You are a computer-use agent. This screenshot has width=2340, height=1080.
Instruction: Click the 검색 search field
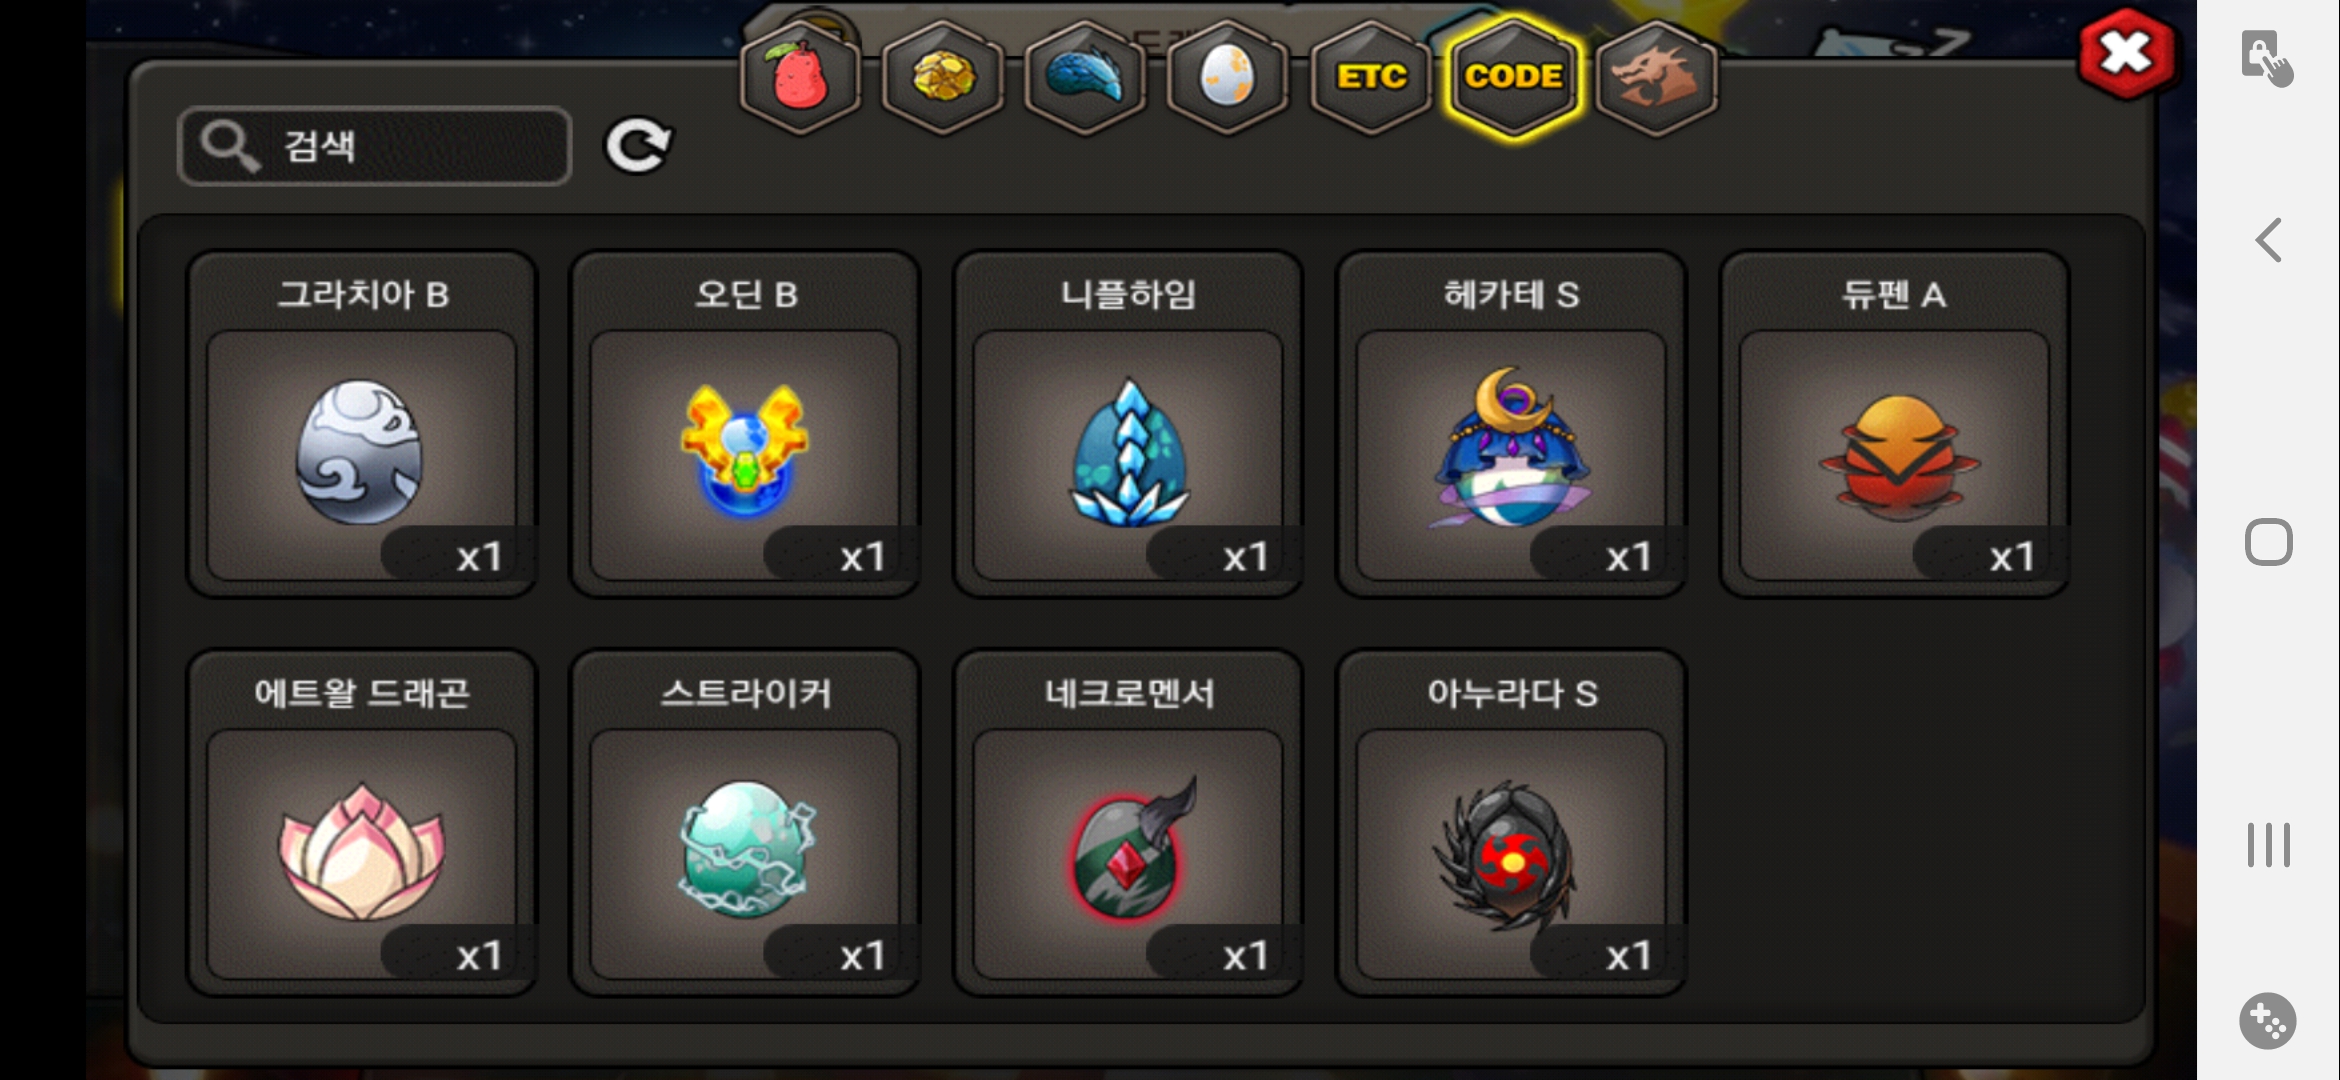tap(375, 146)
